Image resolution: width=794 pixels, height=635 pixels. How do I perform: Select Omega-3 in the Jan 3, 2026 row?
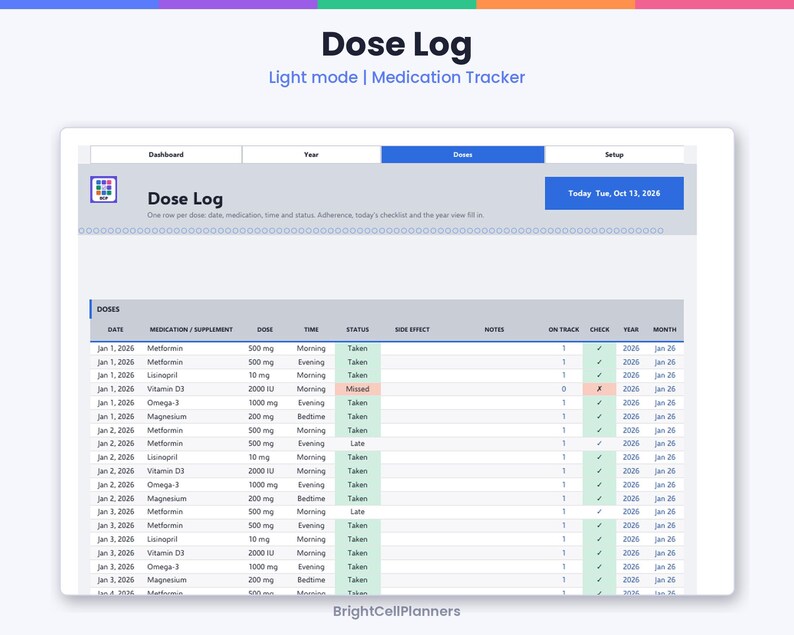(x=163, y=567)
